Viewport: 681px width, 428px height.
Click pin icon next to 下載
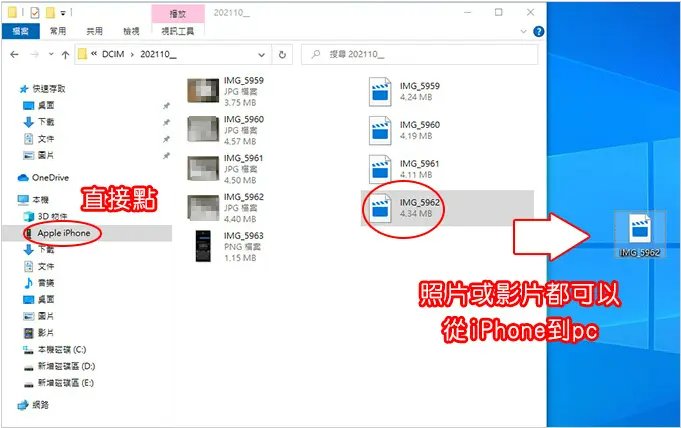point(166,123)
